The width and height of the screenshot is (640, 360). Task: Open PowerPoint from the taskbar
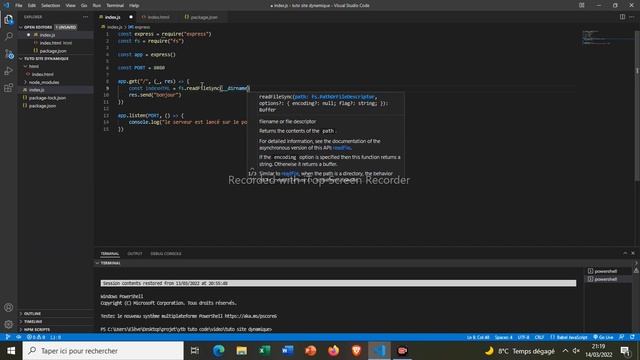[311, 351]
